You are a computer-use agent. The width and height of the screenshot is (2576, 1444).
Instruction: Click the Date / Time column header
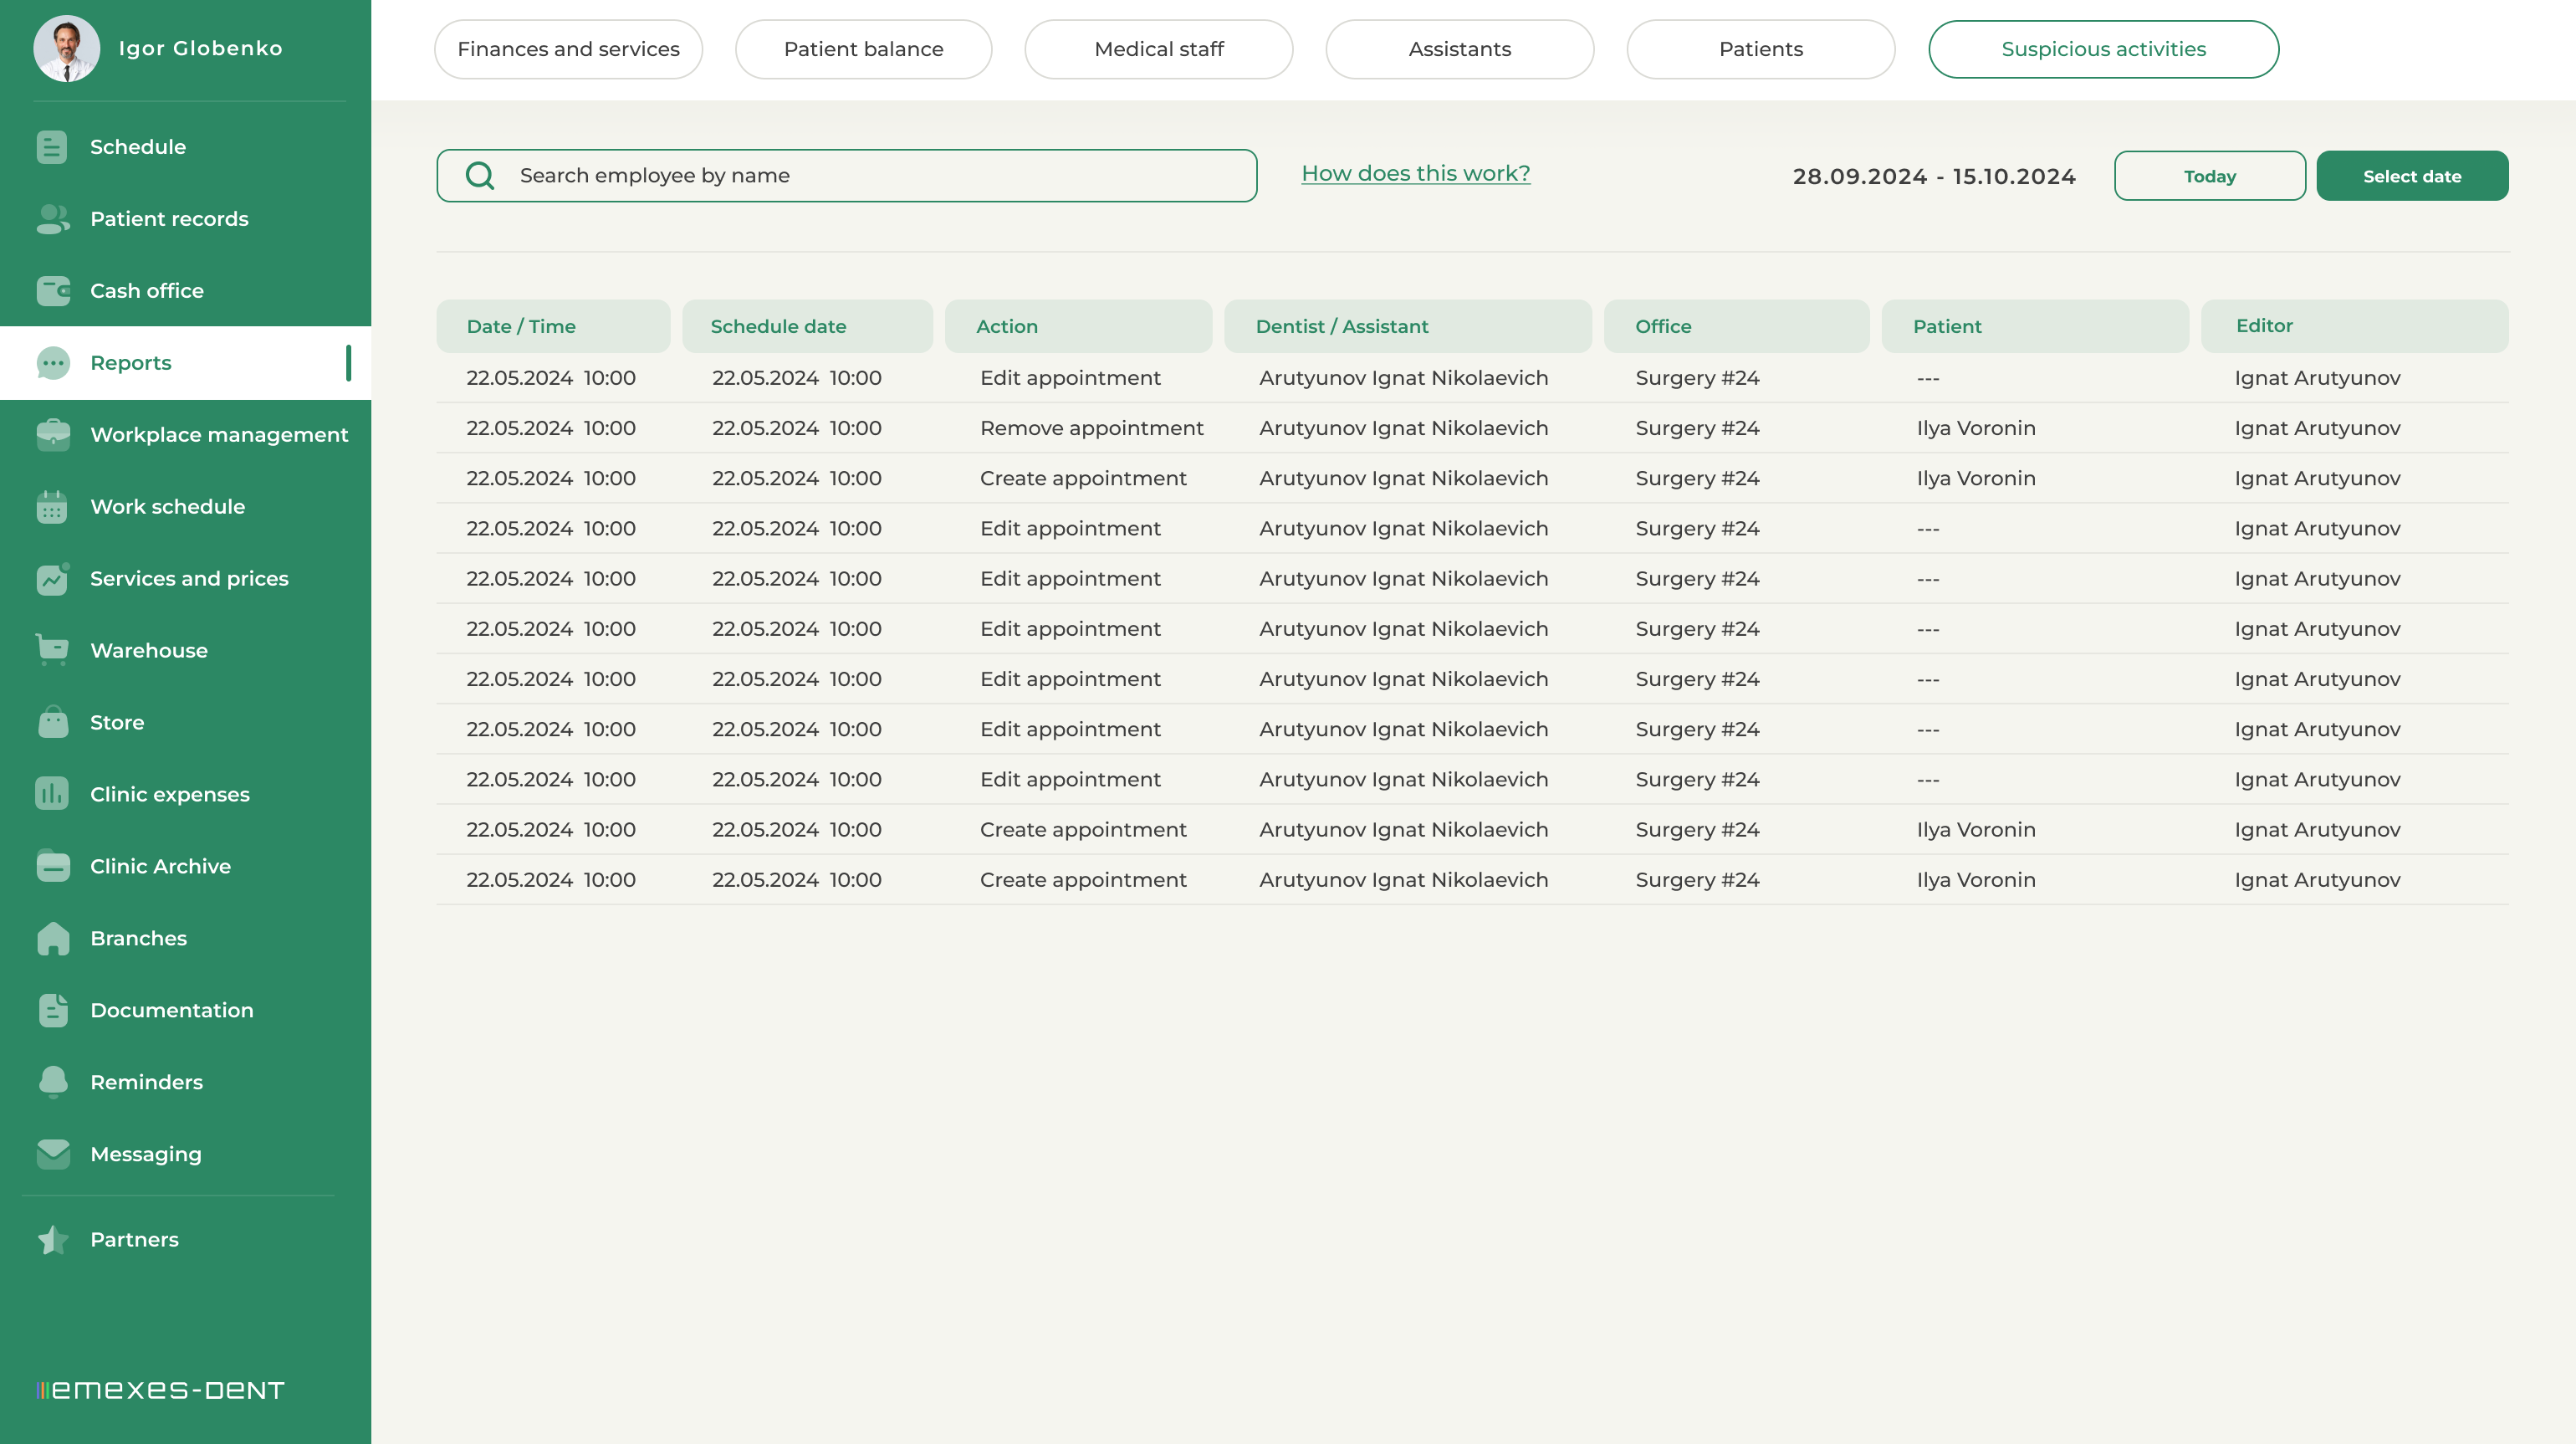tap(553, 326)
